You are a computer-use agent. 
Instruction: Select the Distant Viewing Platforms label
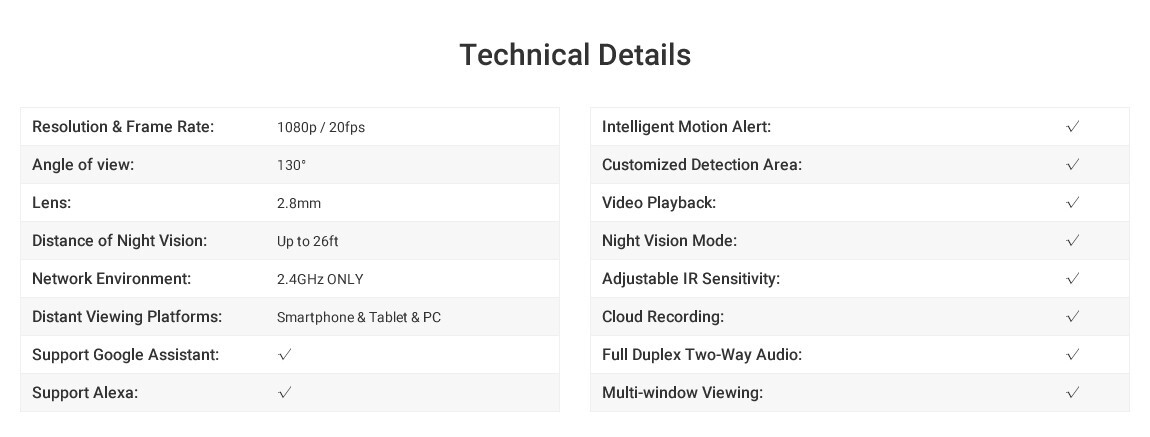[127, 317]
